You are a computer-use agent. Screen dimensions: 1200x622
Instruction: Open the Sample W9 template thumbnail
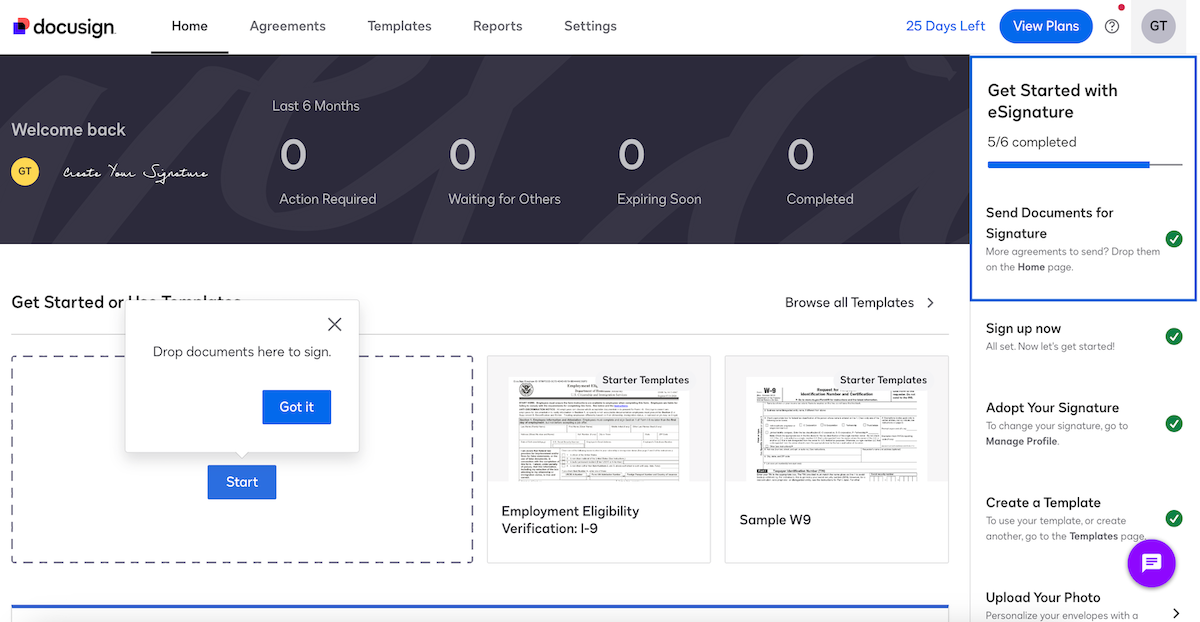click(x=836, y=428)
